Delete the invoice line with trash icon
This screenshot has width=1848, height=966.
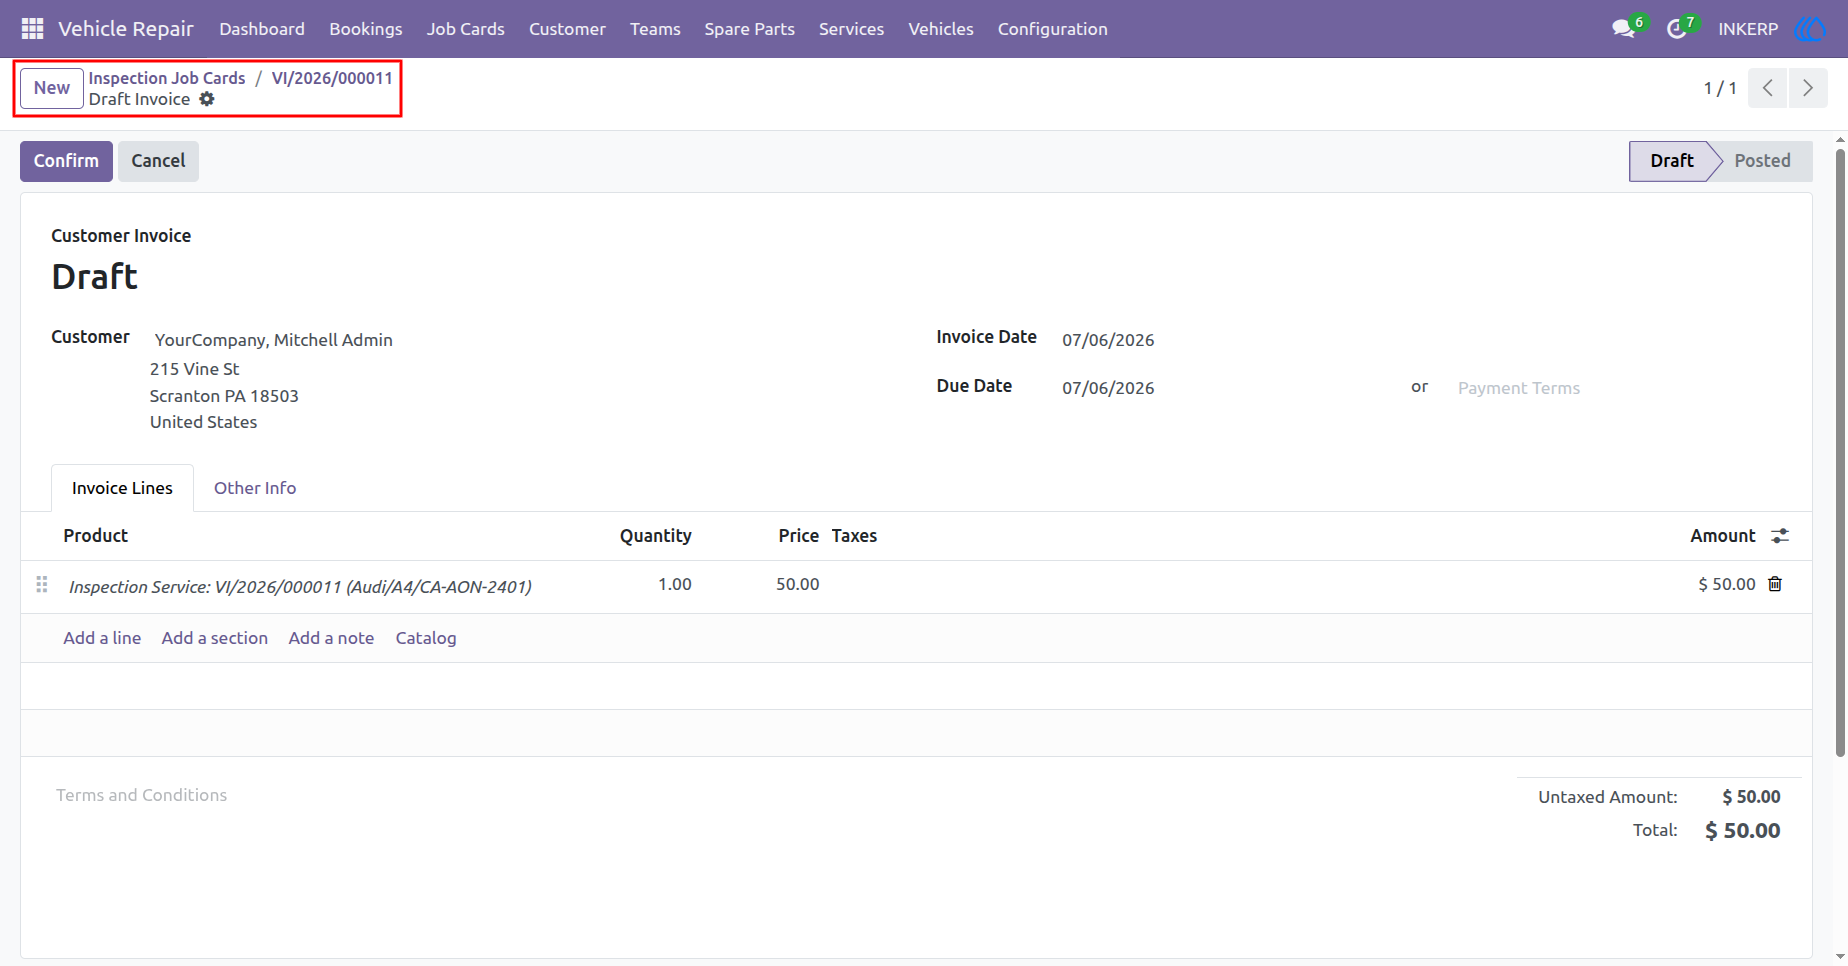coord(1775,584)
